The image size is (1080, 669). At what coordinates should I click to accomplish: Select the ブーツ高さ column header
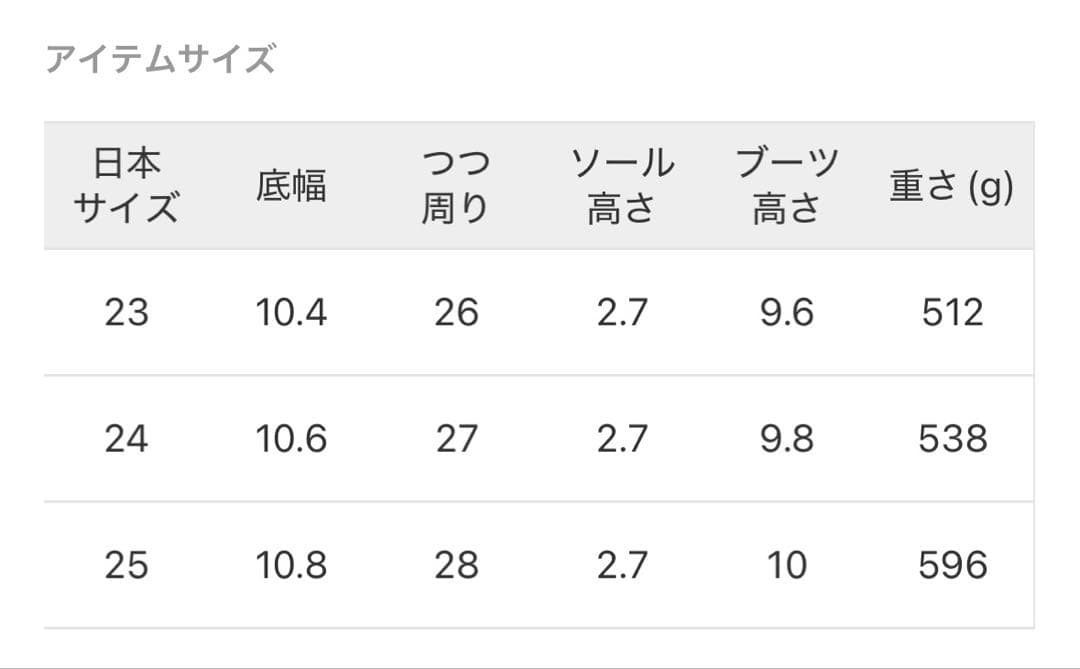pos(787,186)
